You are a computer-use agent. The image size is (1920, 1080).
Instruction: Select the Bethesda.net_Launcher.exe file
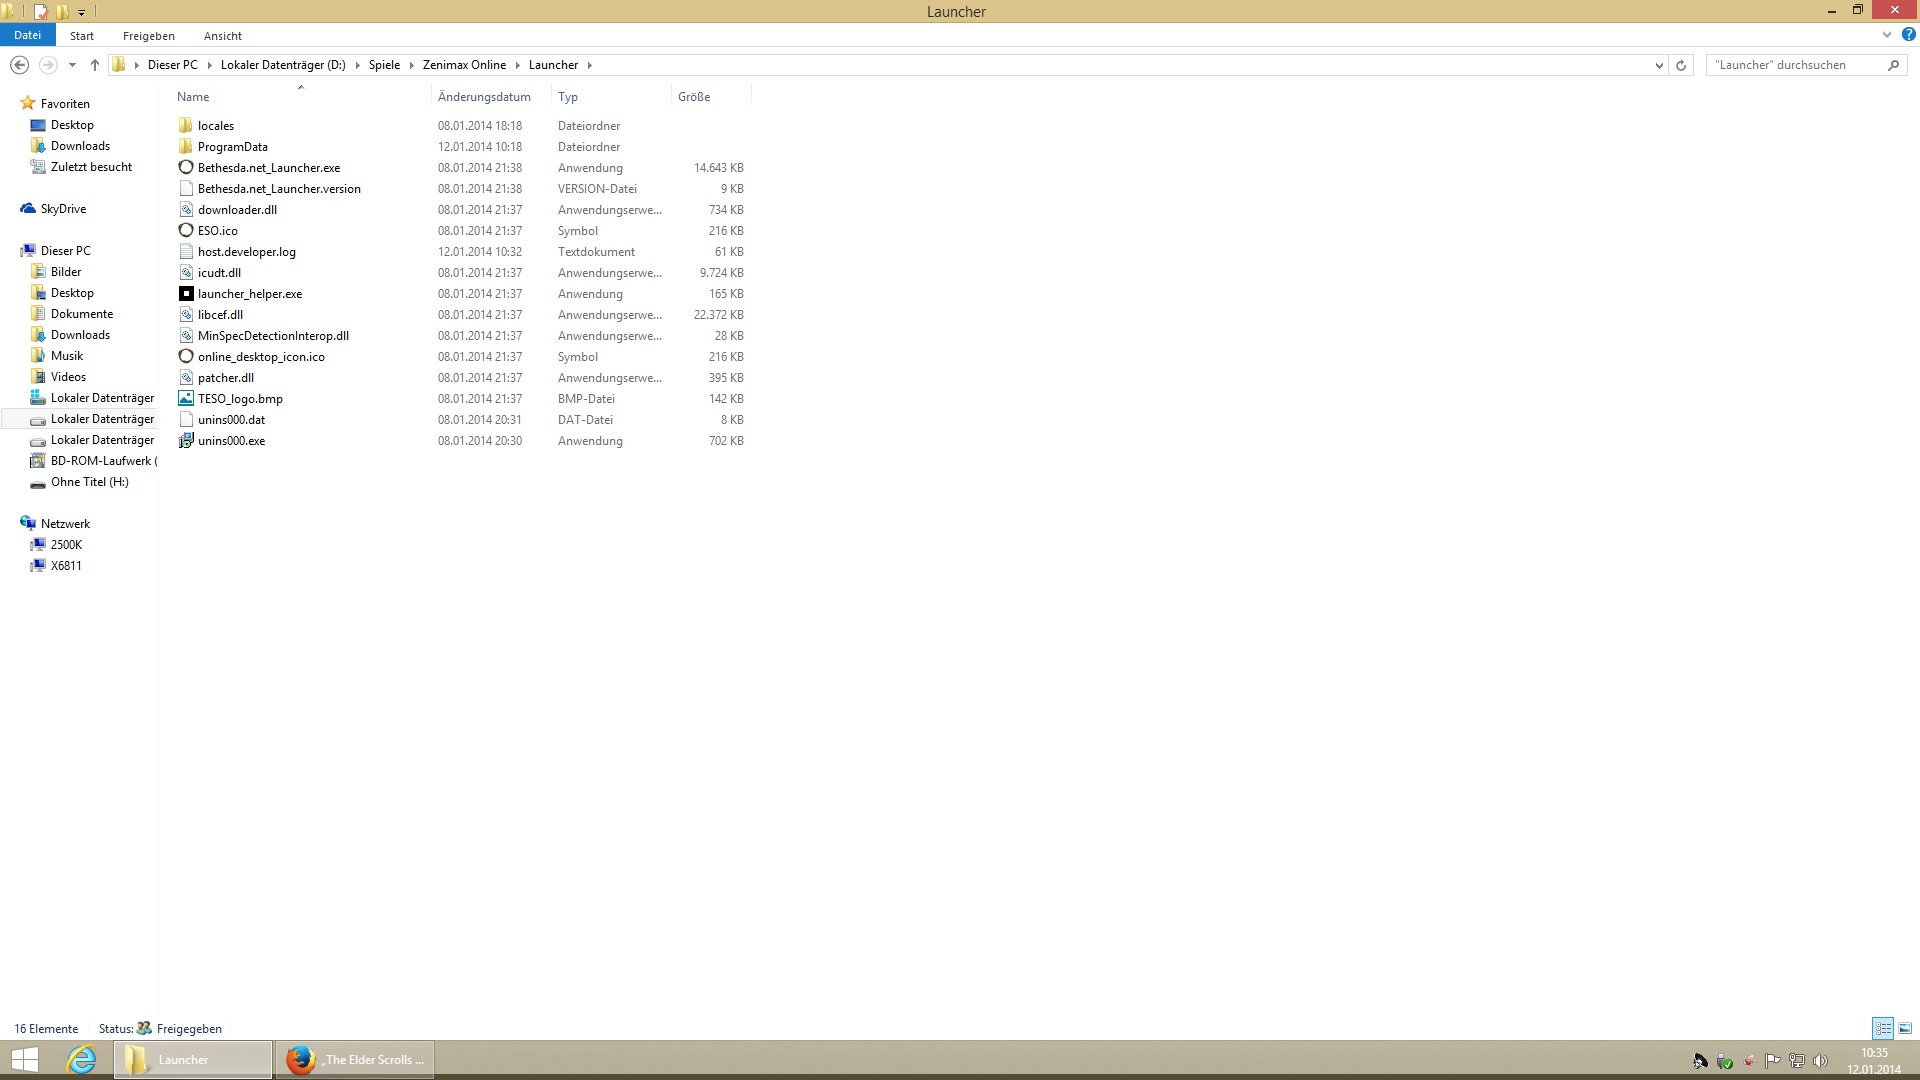coord(268,168)
